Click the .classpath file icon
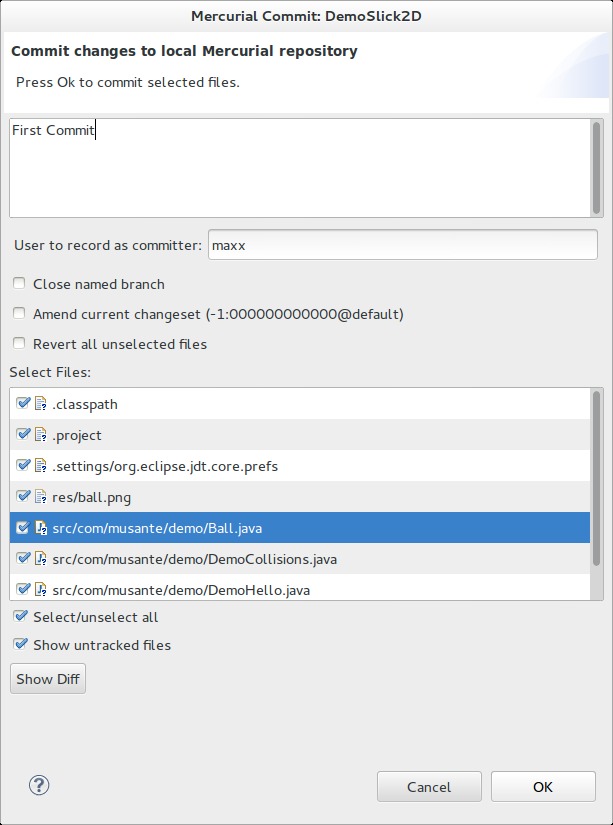 (41, 404)
